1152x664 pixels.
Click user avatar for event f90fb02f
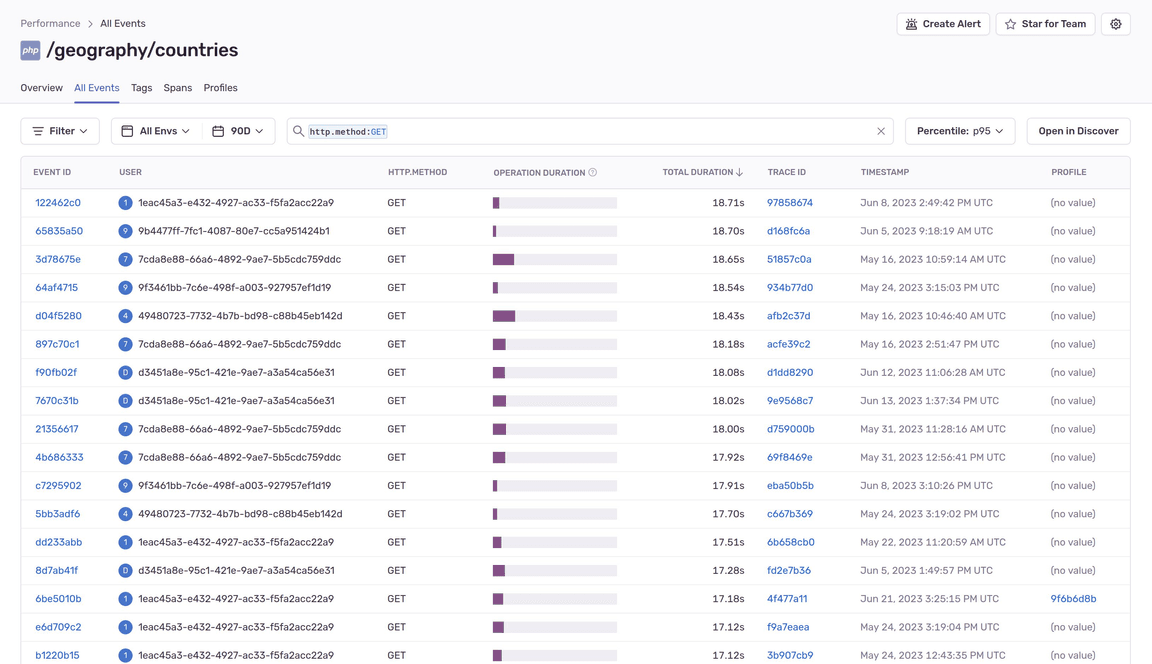126,372
